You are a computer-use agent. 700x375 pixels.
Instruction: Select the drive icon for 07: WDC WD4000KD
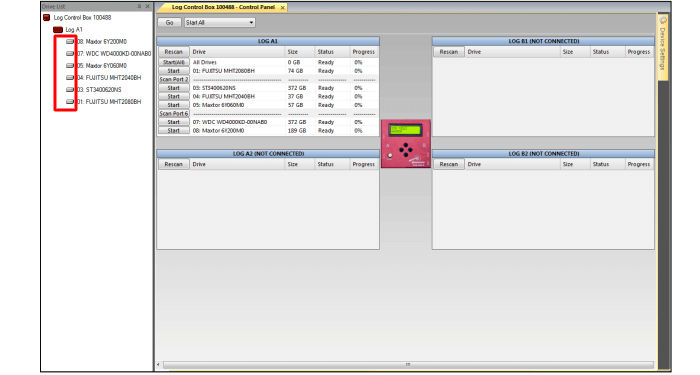[70, 54]
